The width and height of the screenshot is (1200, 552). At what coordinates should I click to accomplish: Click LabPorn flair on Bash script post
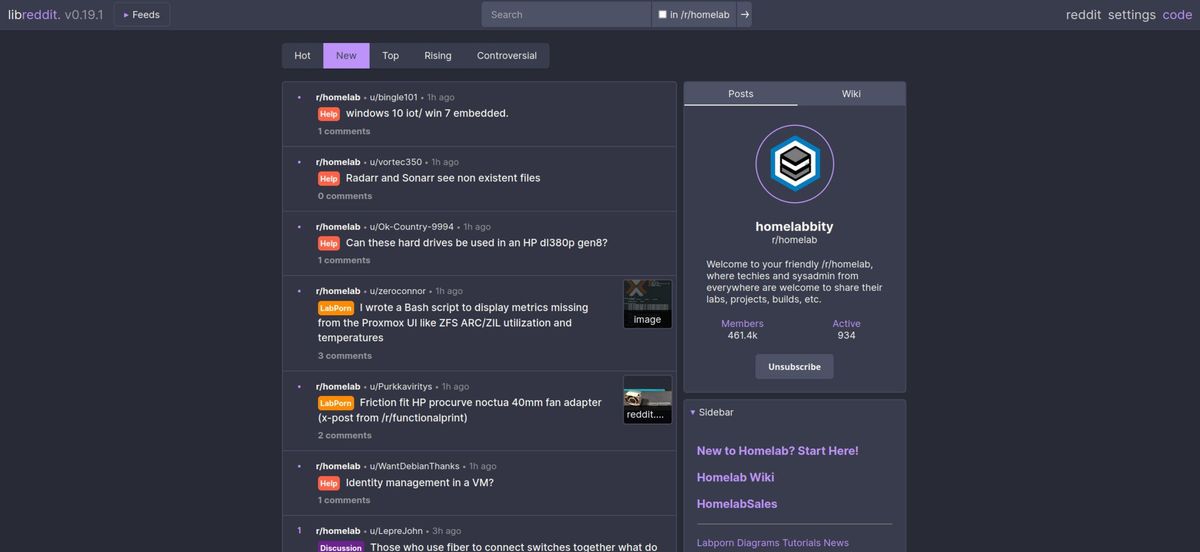pyautogui.click(x=336, y=308)
